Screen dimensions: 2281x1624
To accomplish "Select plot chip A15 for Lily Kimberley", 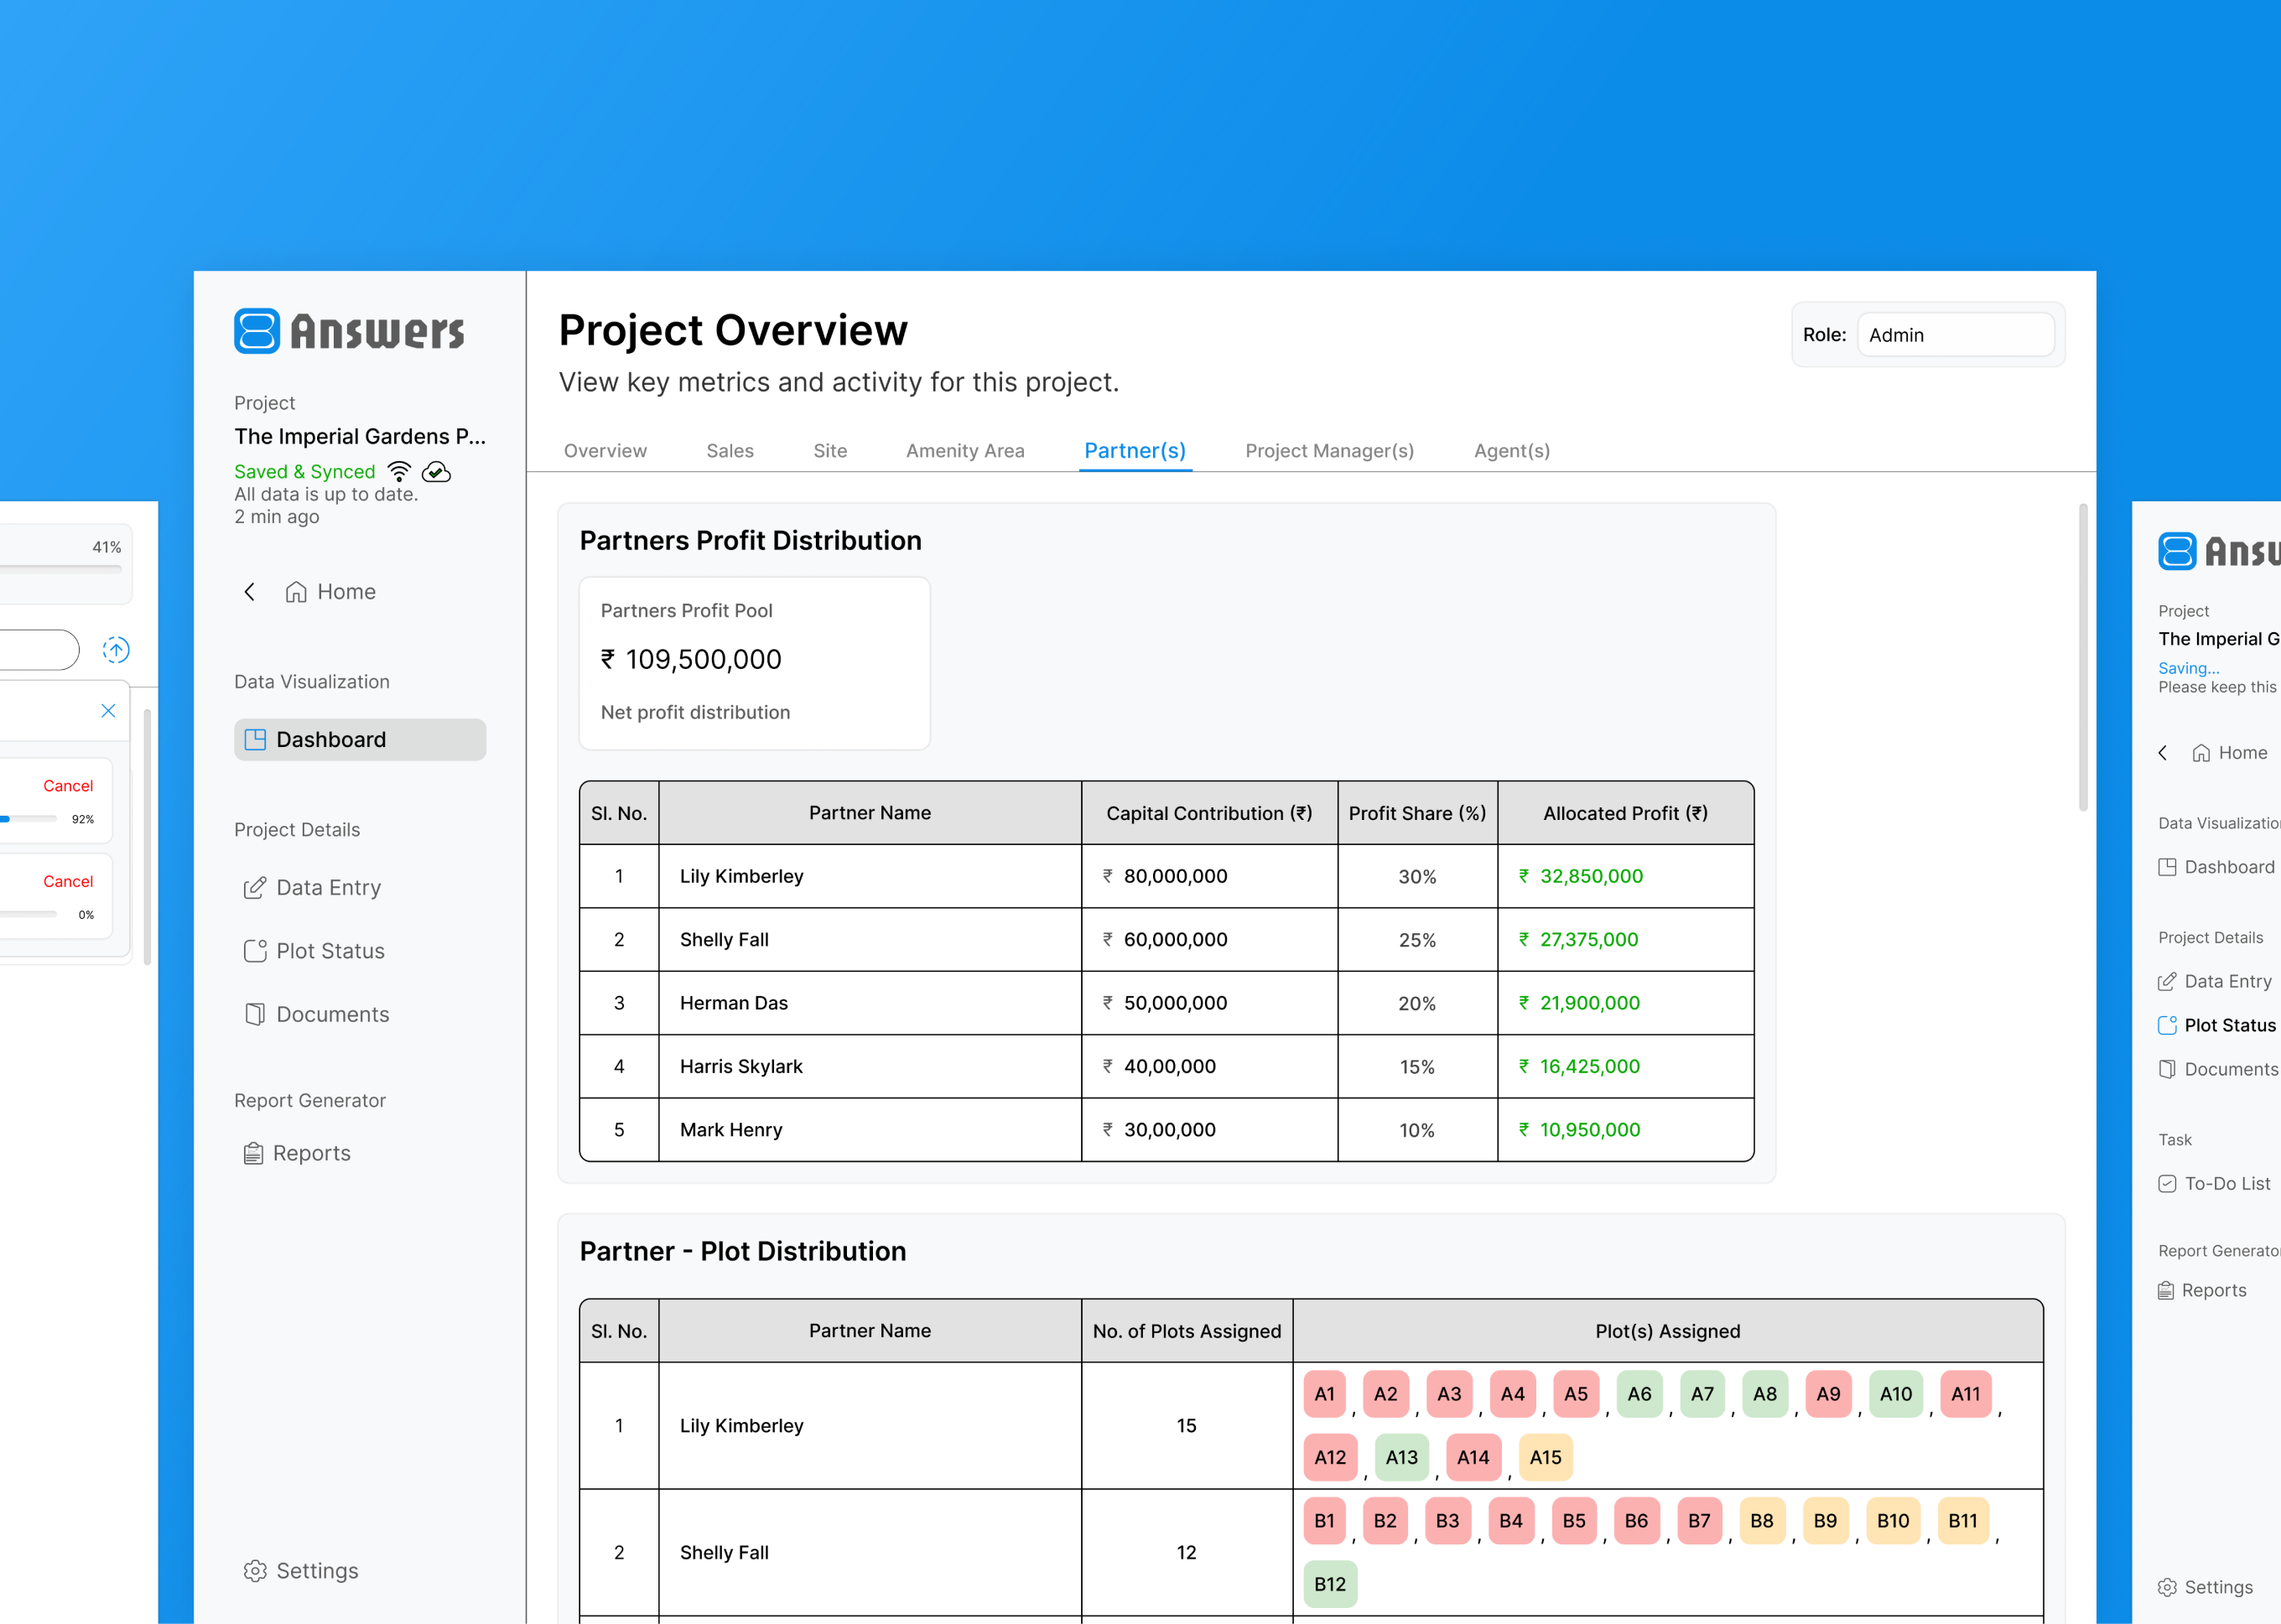I will tap(1545, 1457).
